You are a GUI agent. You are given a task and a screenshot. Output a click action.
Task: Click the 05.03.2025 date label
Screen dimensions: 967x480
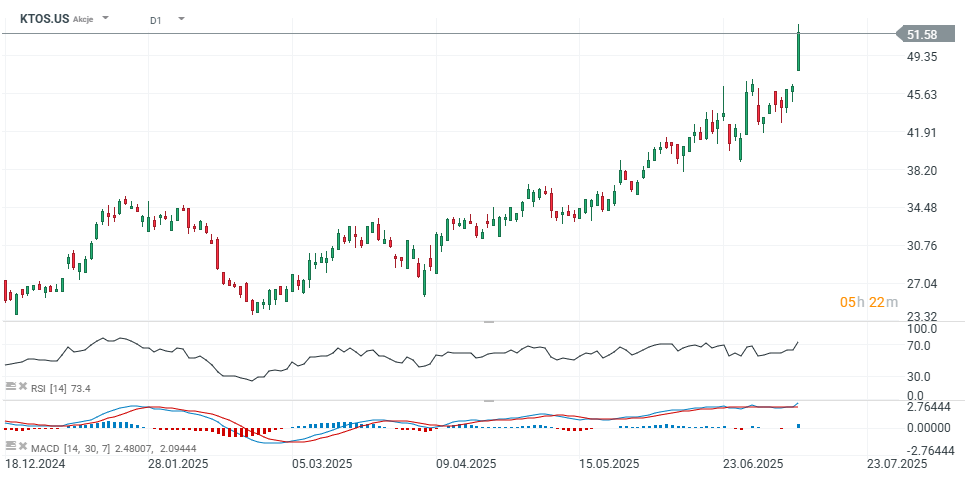coord(323,463)
